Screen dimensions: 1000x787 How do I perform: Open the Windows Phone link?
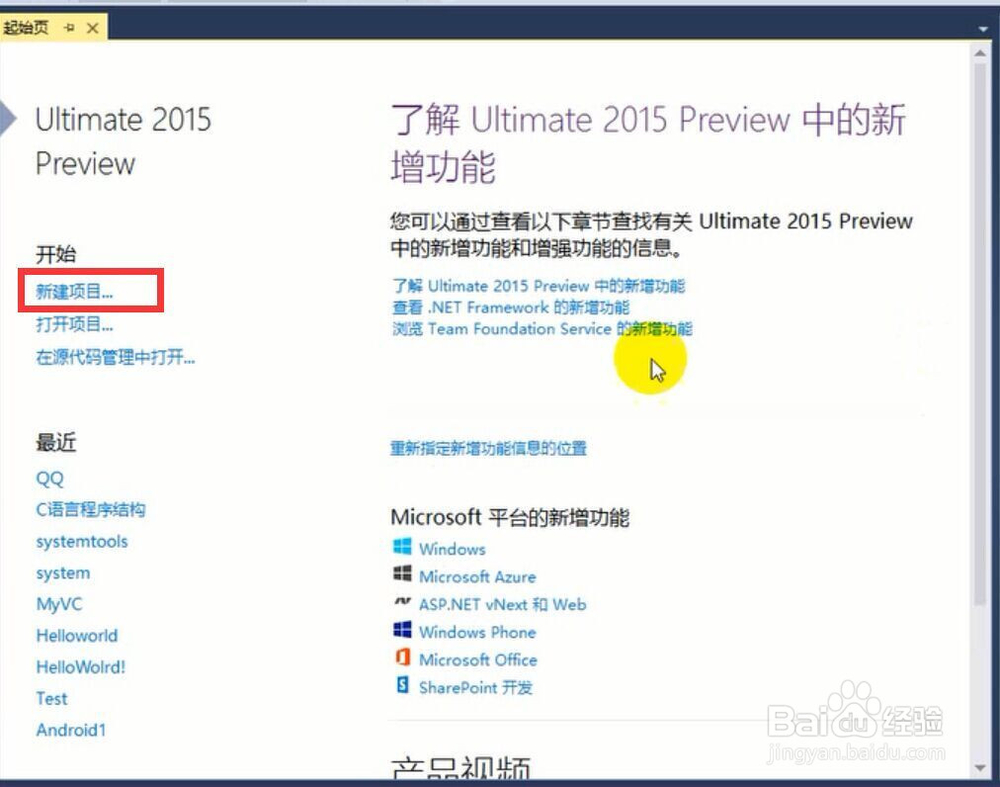coord(478,633)
